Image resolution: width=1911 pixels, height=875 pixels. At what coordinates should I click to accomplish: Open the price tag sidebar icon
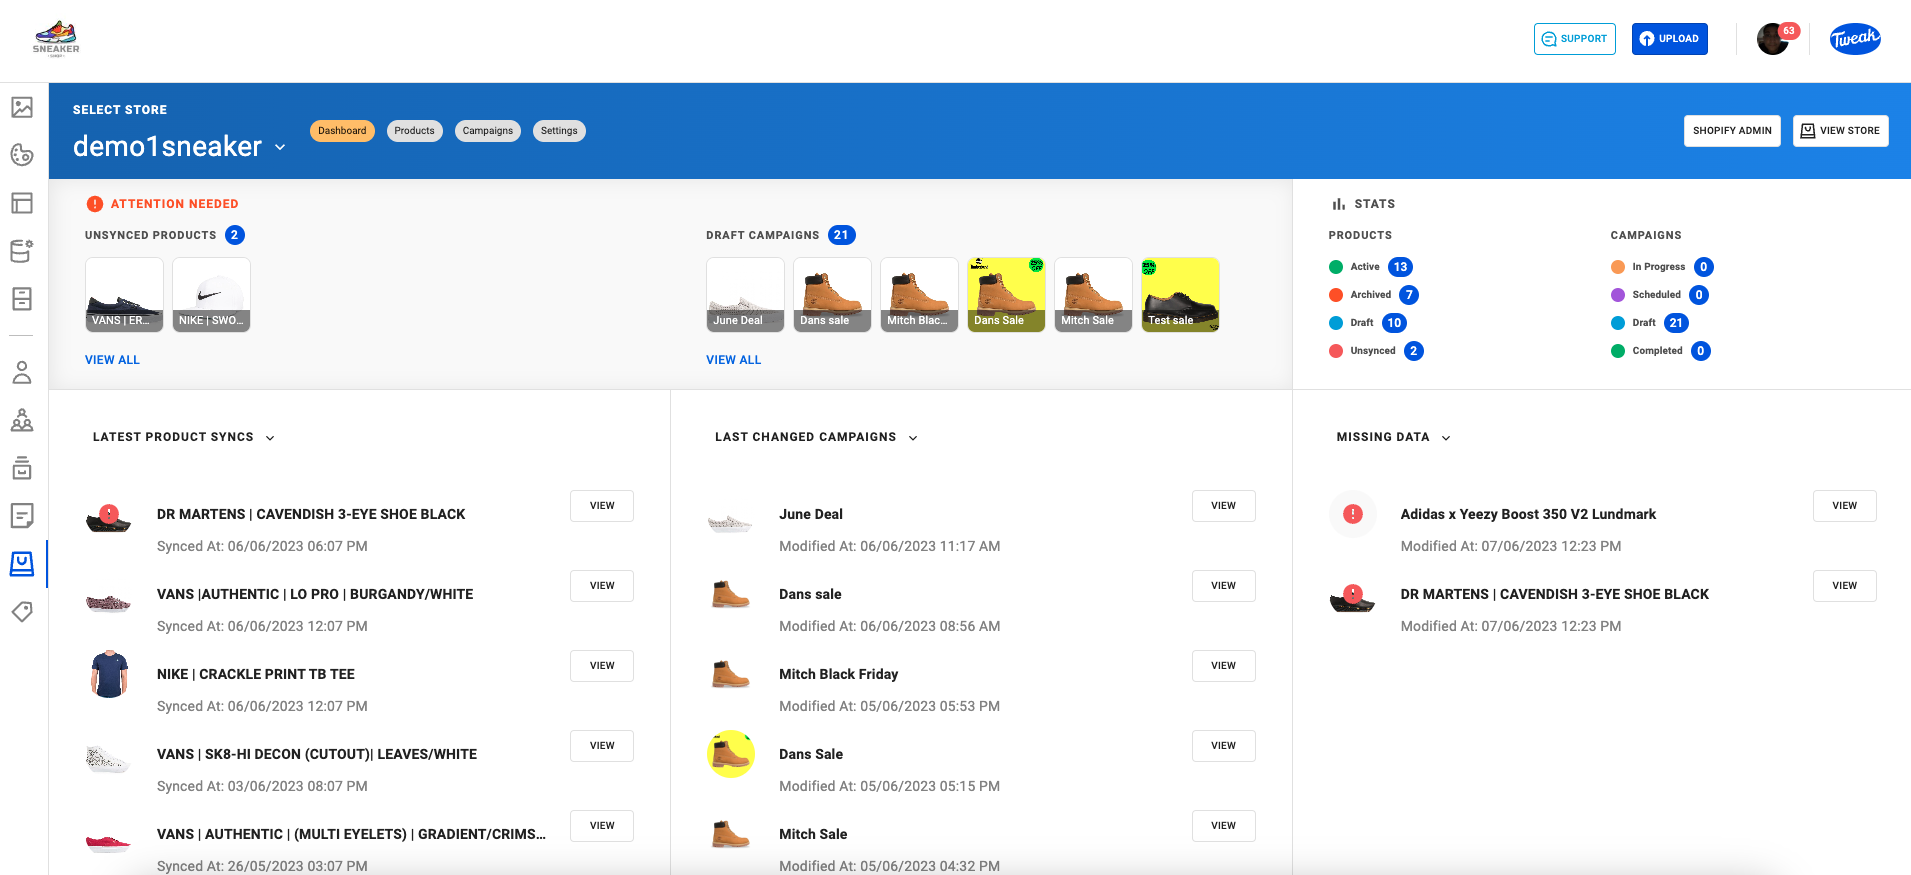[22, 612]
